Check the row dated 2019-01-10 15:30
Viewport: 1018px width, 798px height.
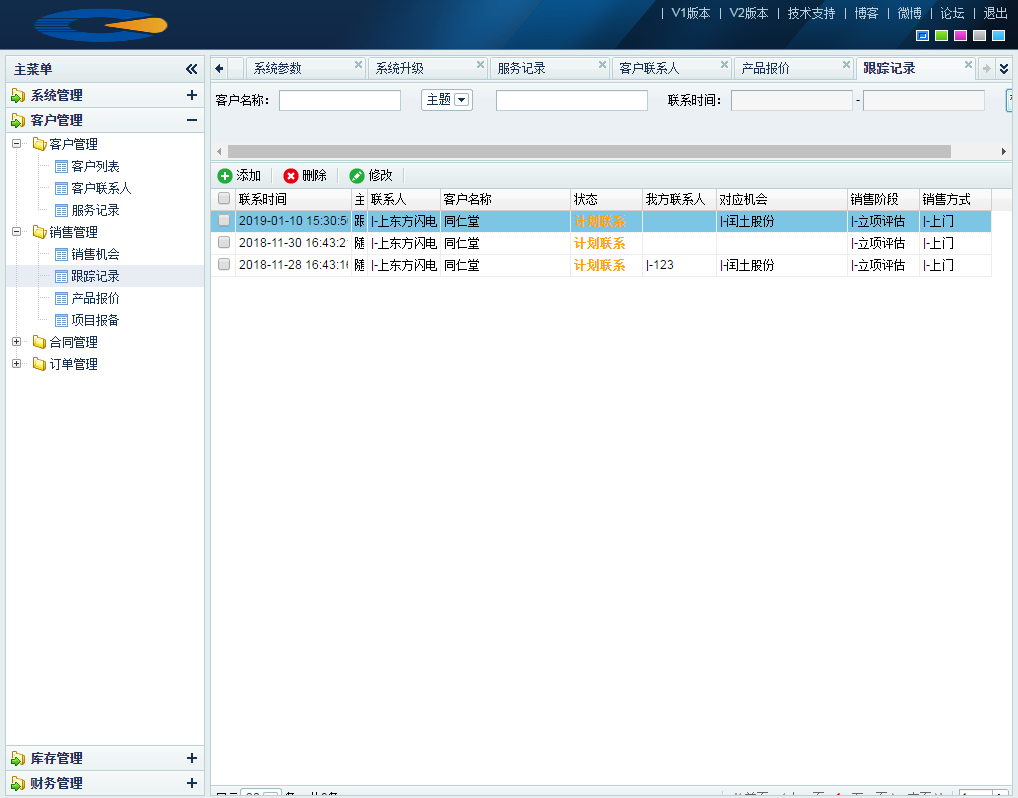[x=224, y=221]
